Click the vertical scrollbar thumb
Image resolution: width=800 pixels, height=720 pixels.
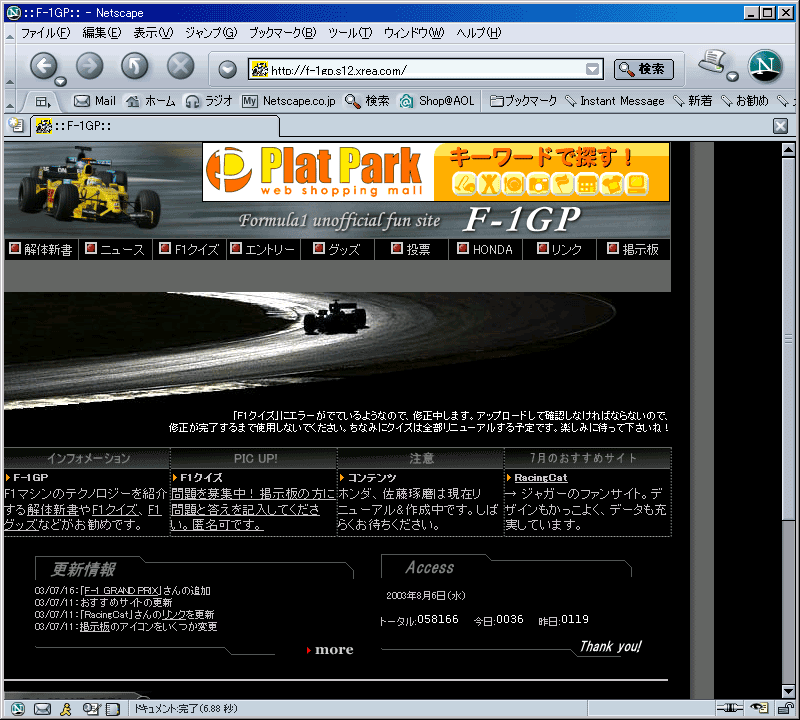[x=788, y=339]
